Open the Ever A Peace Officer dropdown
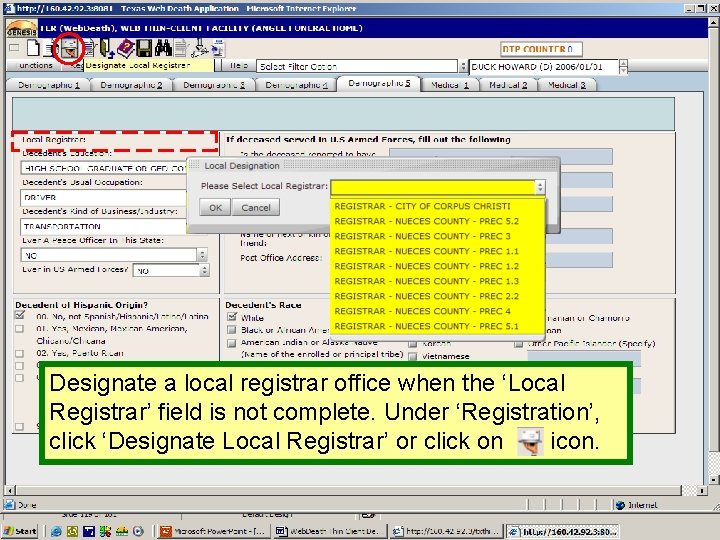720x540 pixels. pyautogui.click(x=202, y=255)
